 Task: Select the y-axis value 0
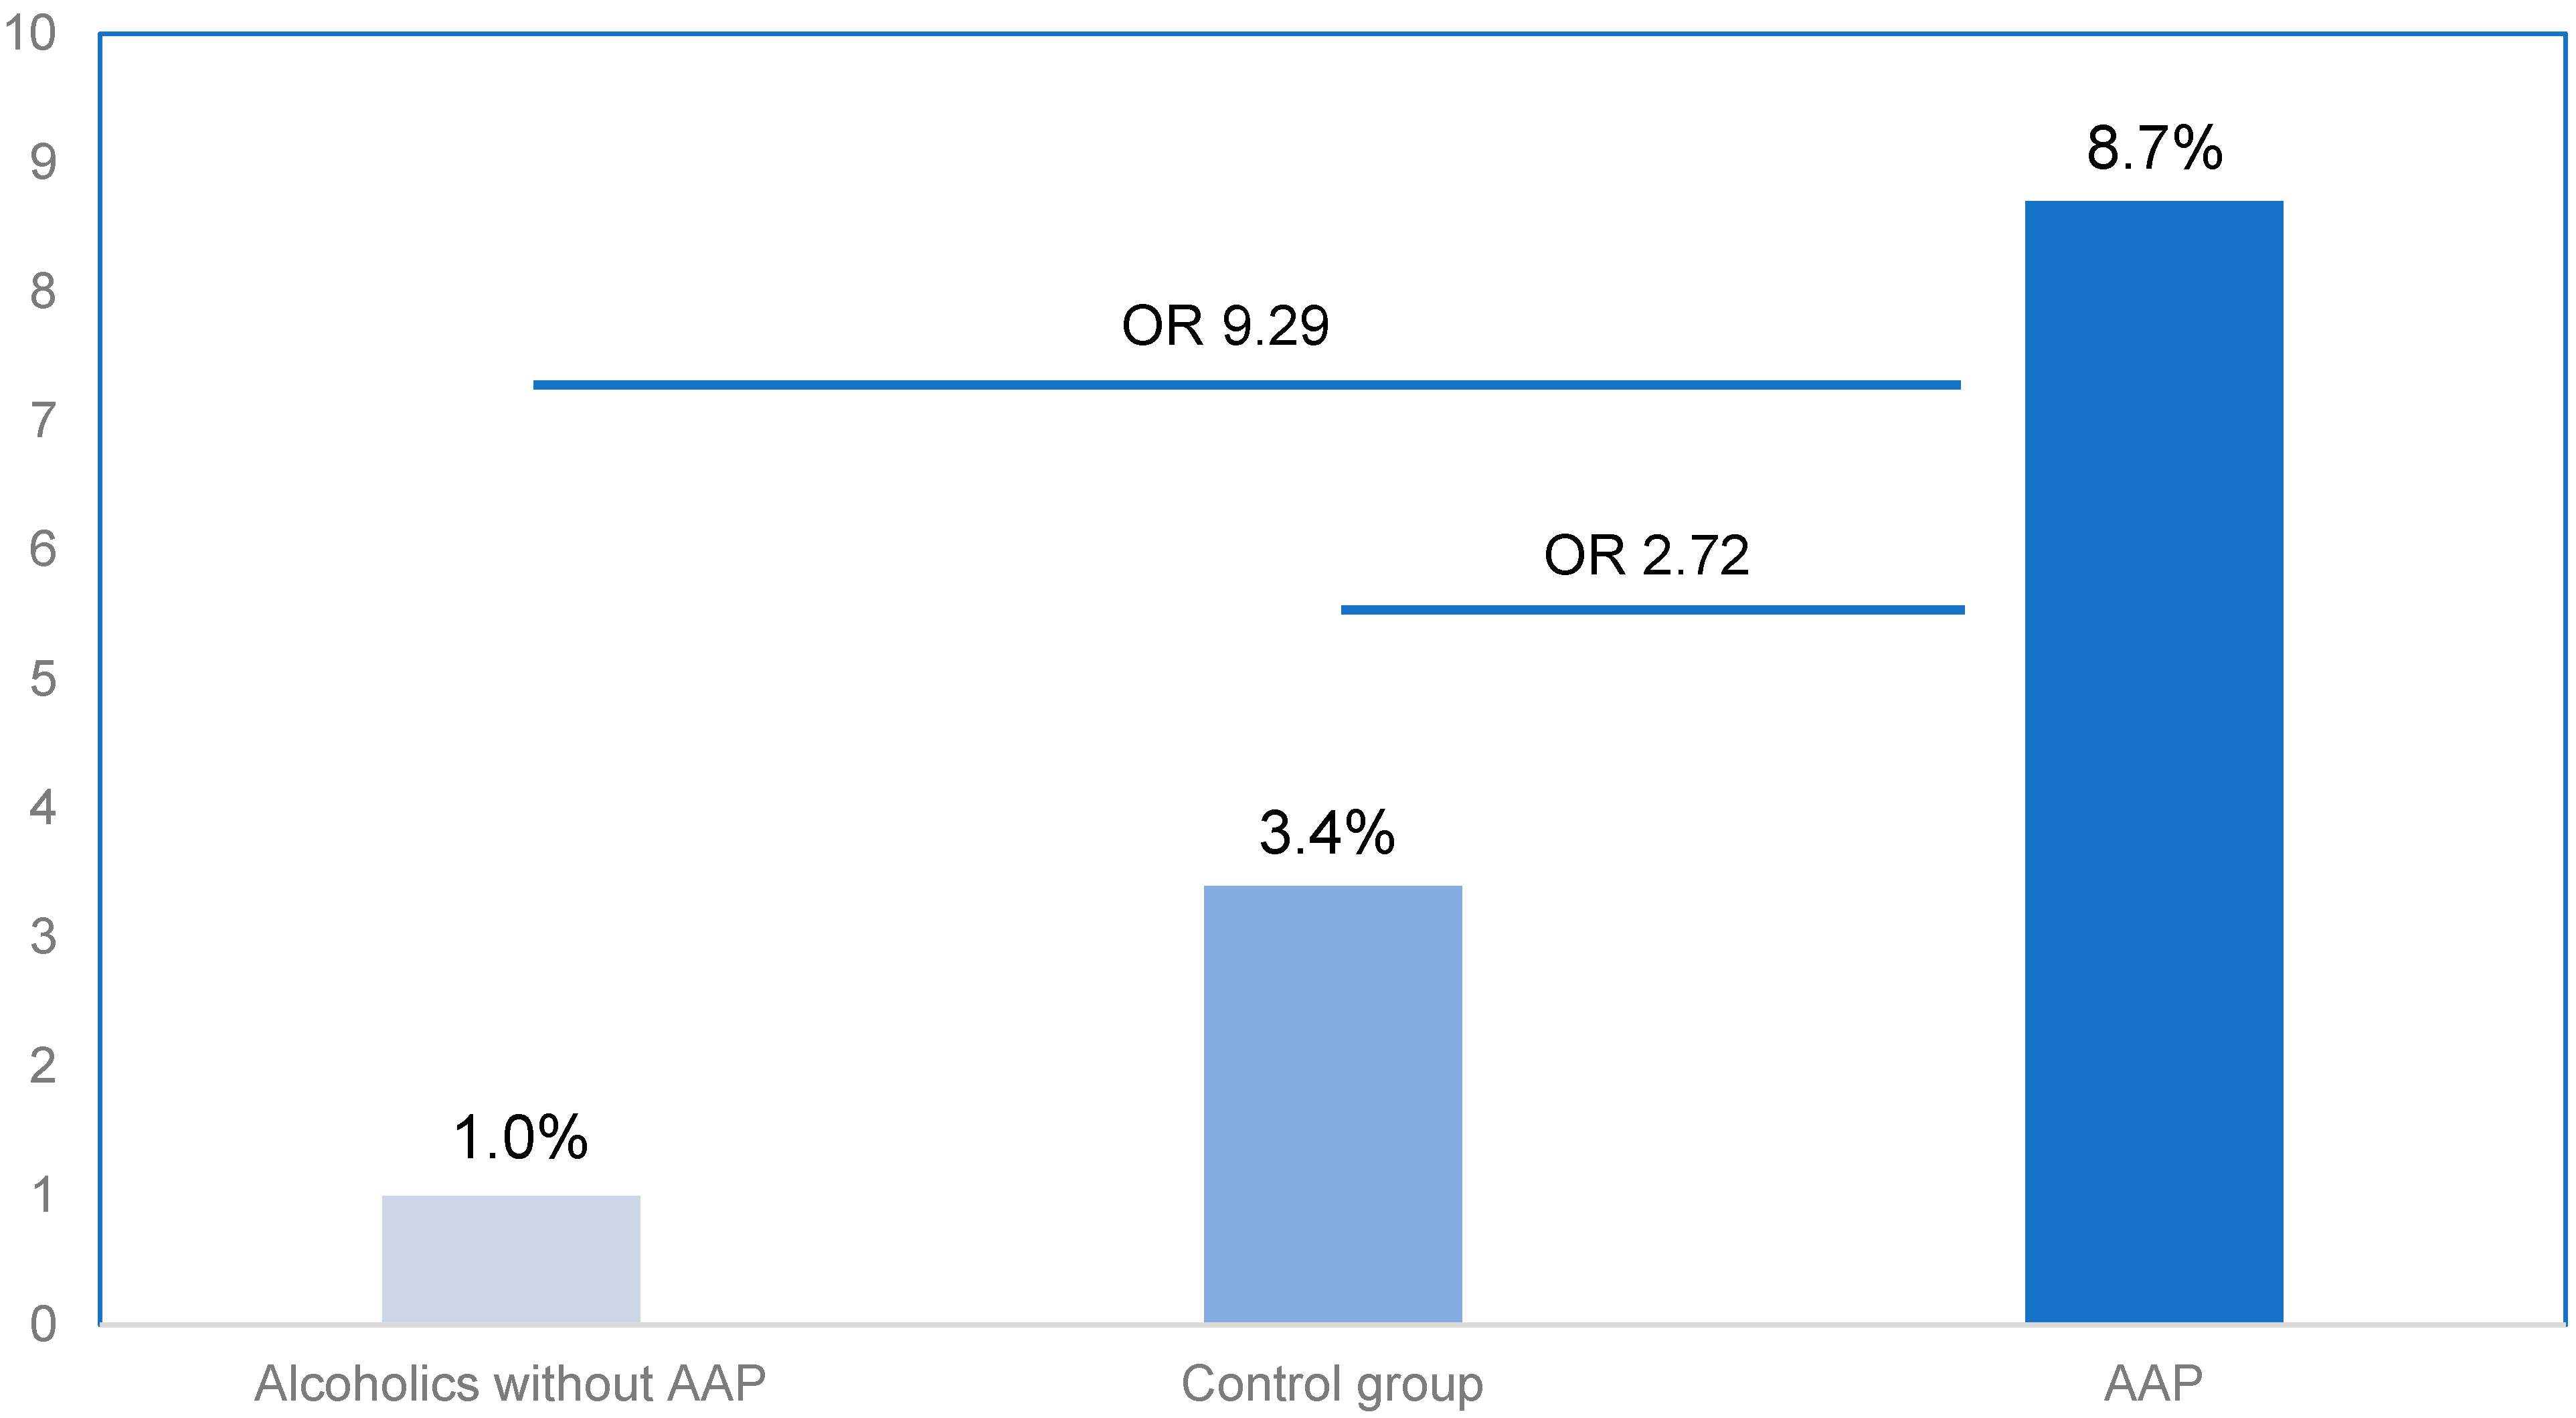point(43,1324)
